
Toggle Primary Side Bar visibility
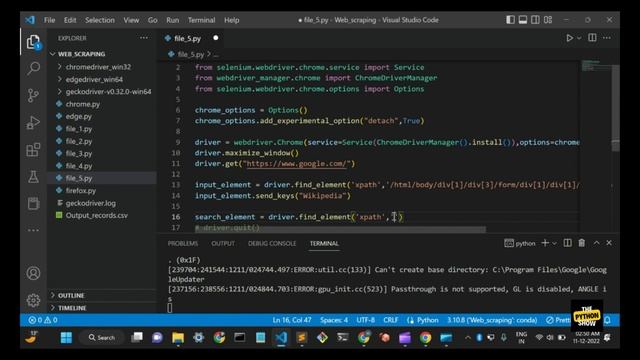tap(510, 20)
